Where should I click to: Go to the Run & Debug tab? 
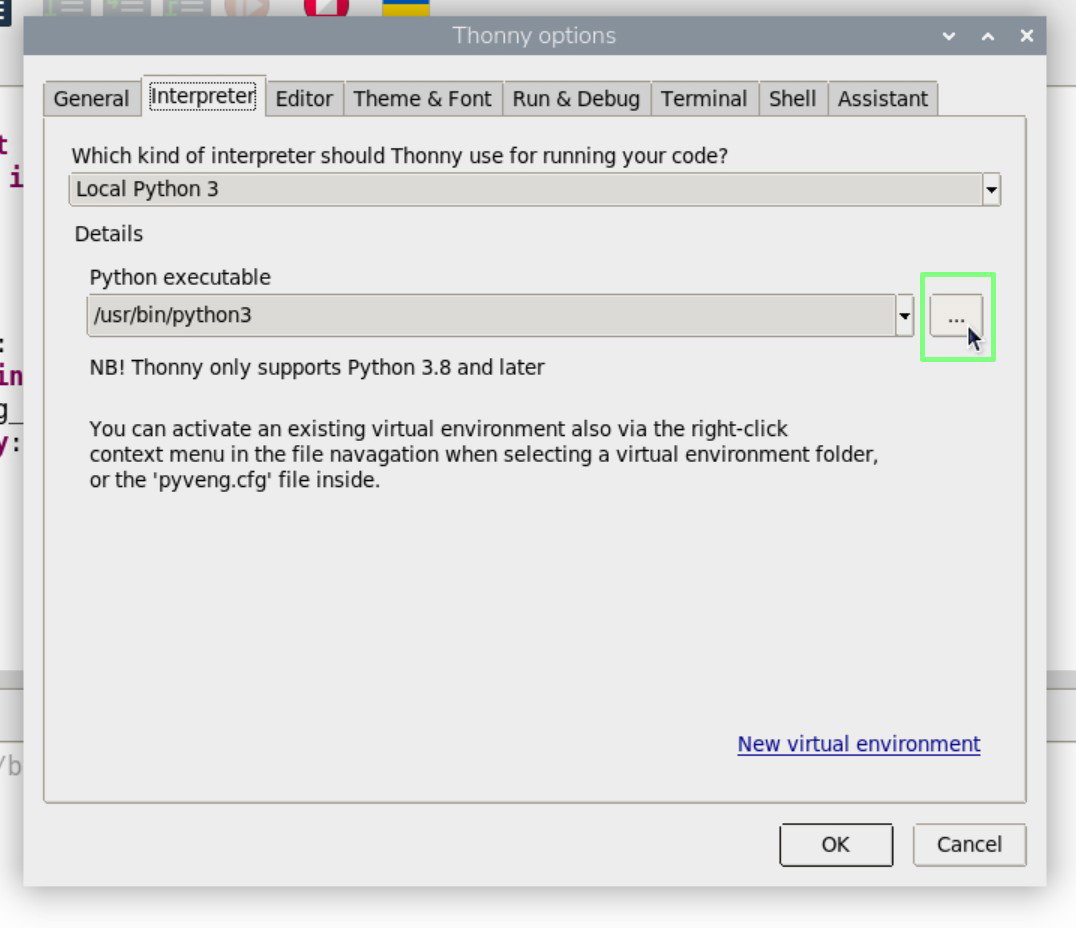pos(576,99)
